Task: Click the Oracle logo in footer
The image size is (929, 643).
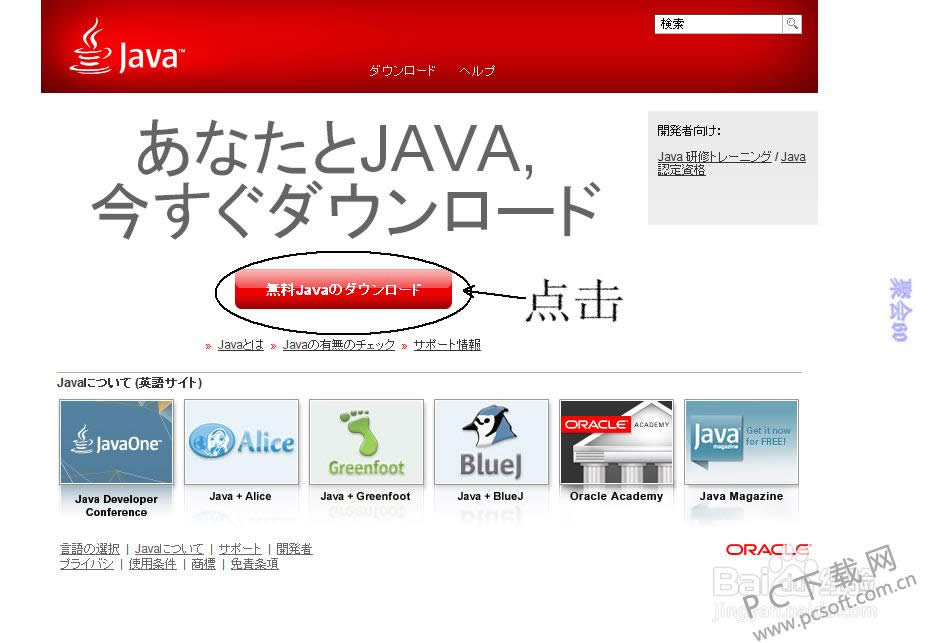Action: (x=767, y=550)
